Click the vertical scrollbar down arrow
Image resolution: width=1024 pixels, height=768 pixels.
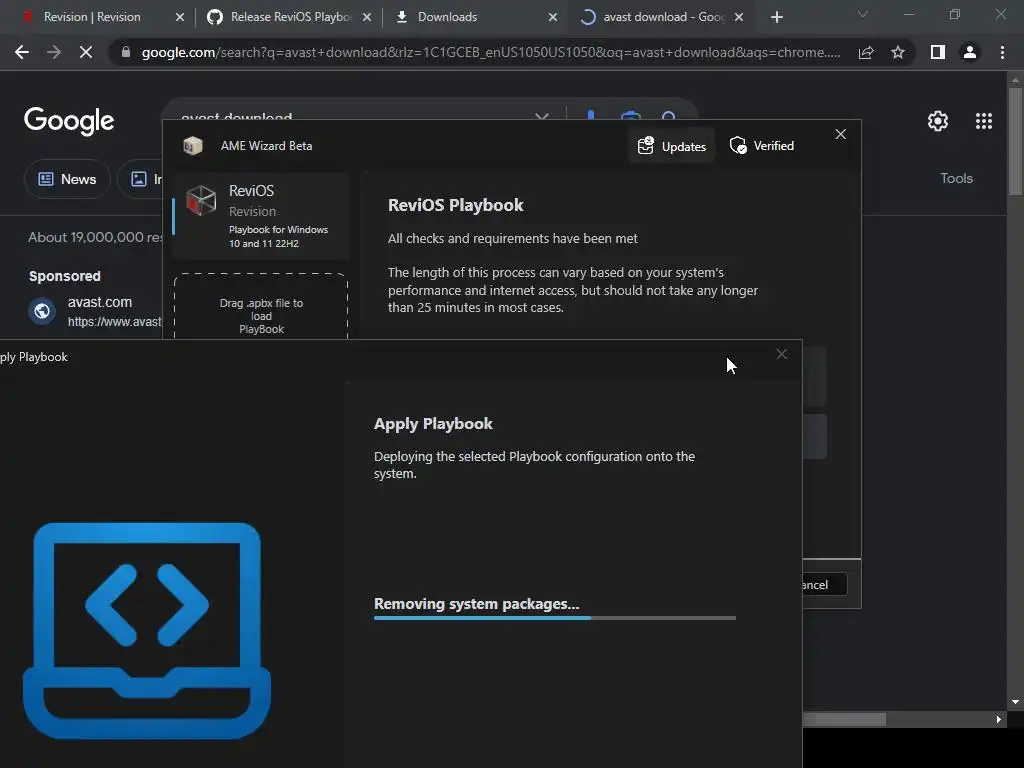(x=1015, y=702)
